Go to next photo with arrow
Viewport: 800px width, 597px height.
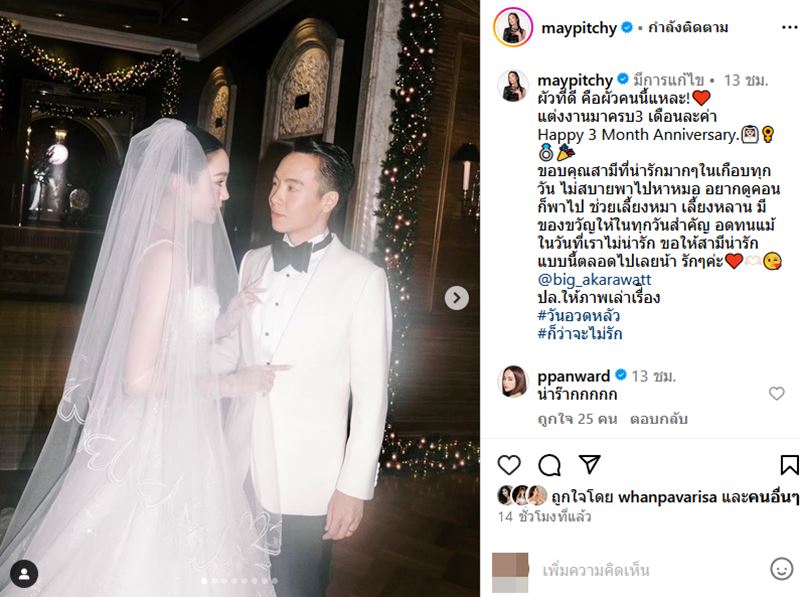[x=456, y=297]
